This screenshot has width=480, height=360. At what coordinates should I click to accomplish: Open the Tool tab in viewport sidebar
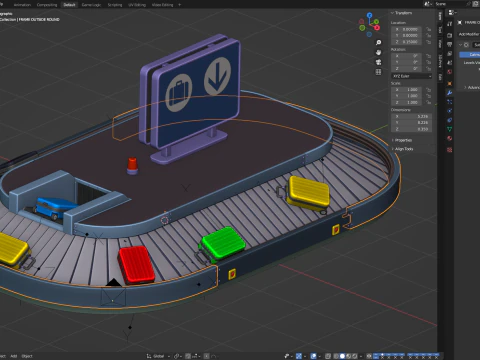click(440, 30)
